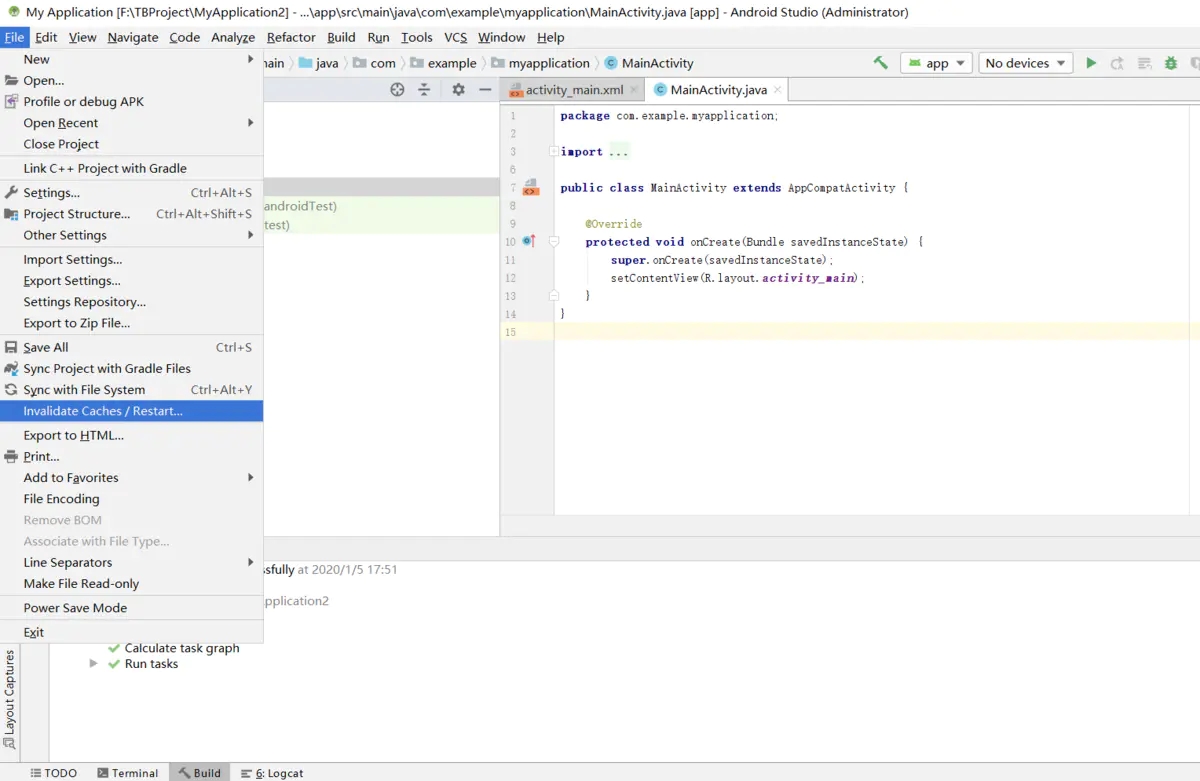The image size is (1200, 781).
Task: Start debugging with the green bug icon
Action: point(1171,63)
